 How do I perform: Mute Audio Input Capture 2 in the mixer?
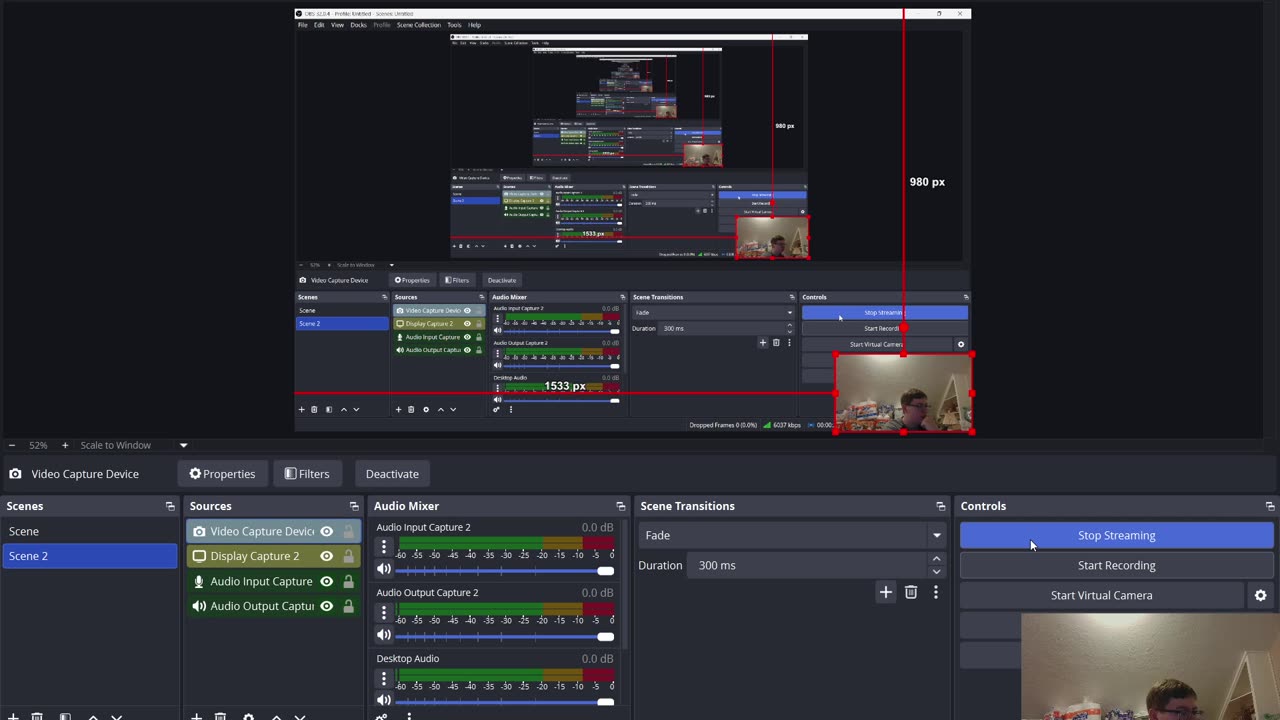click(x=384, y=570)
